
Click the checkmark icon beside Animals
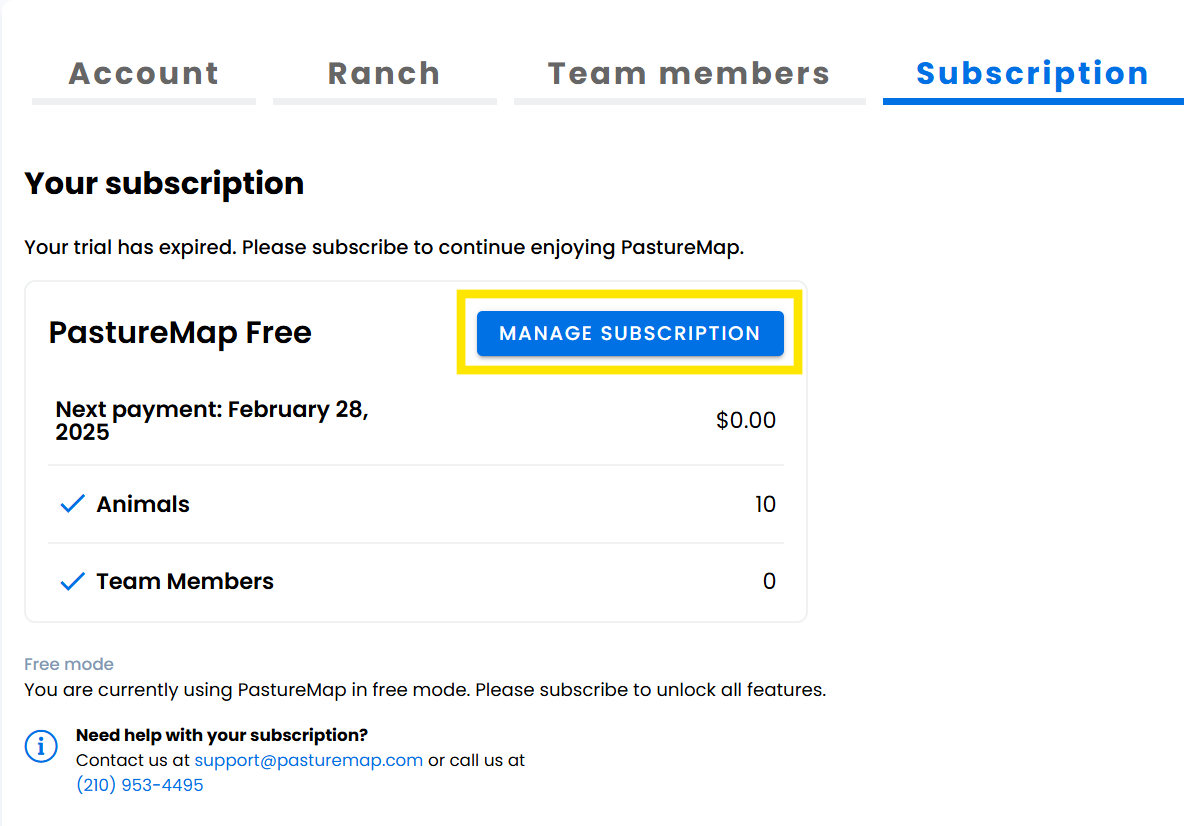73,504
